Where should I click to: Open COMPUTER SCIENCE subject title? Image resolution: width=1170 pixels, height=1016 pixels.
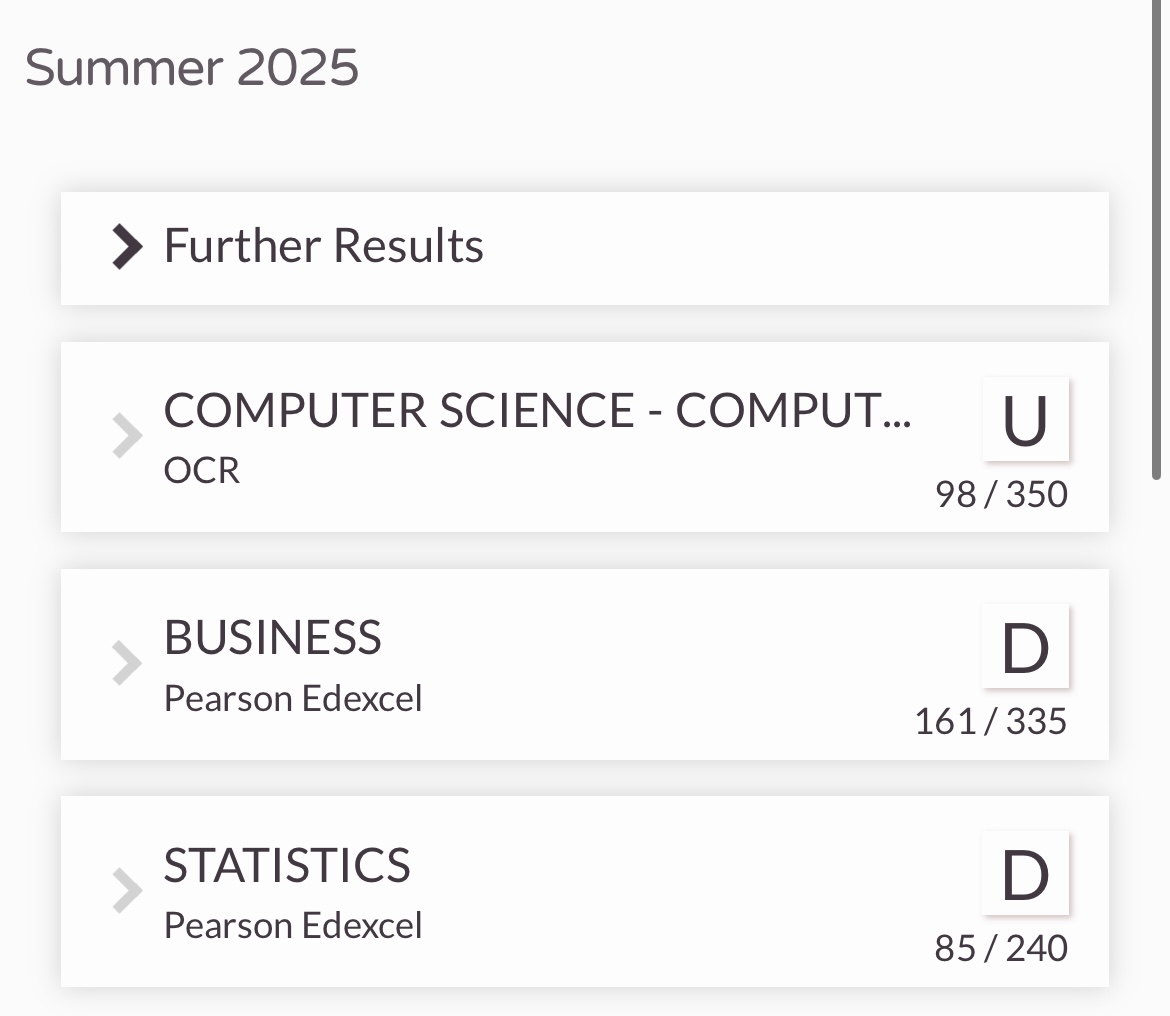(537, 411)
